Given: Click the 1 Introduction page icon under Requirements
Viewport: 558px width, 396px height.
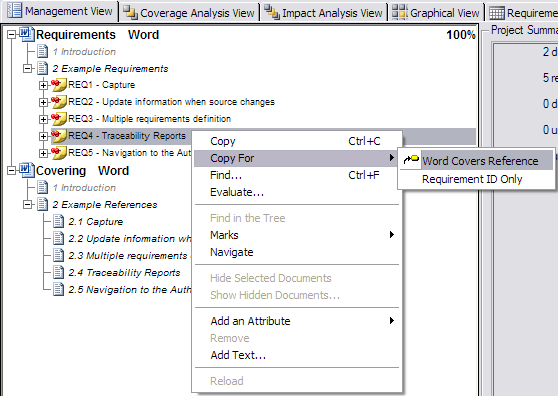Looking at the screenshot, I should [x=42, y=51].
